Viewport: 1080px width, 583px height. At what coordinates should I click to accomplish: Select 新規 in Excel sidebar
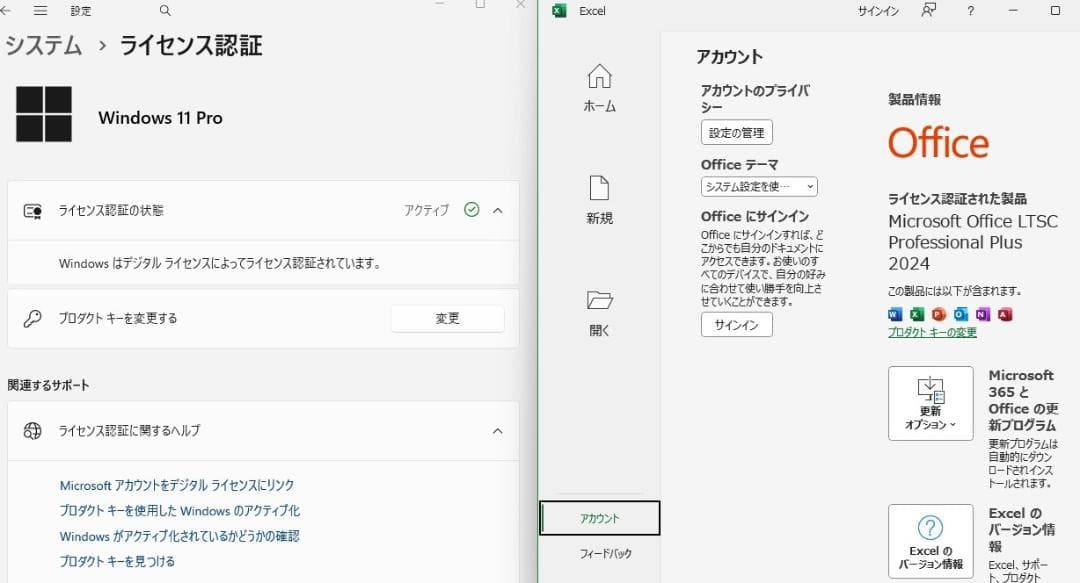click(599, 200)
